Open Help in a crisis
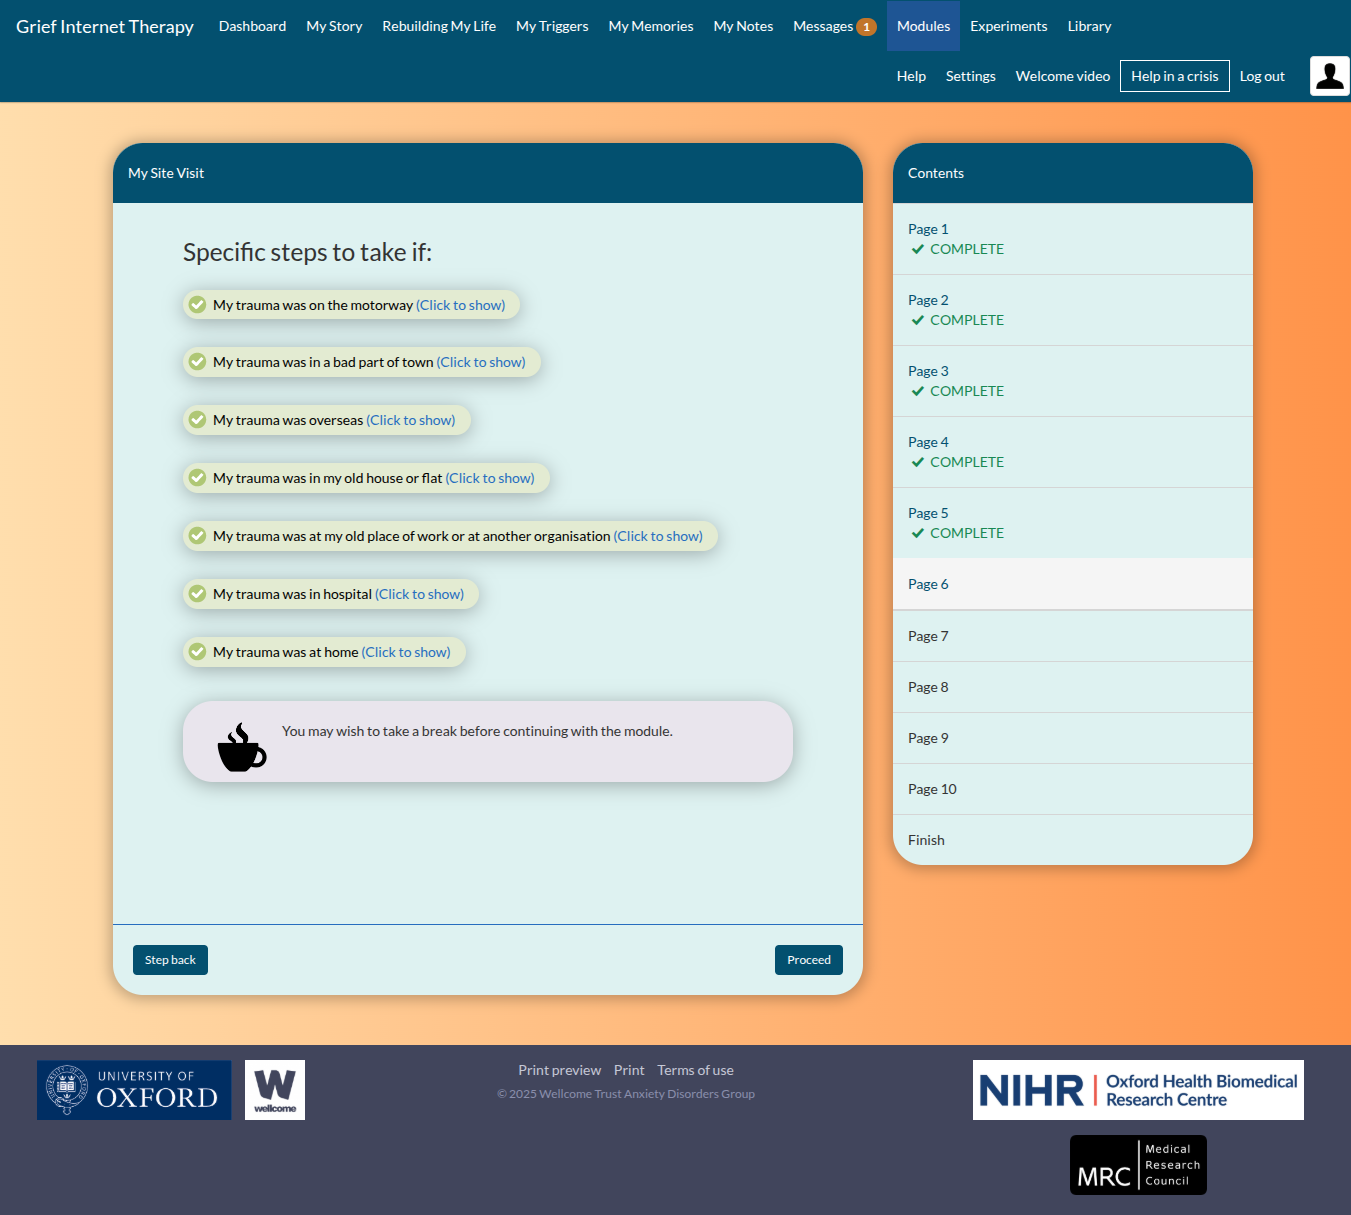Image resolution: width=1351 pixels, height=1215 pixels. 1174,76
